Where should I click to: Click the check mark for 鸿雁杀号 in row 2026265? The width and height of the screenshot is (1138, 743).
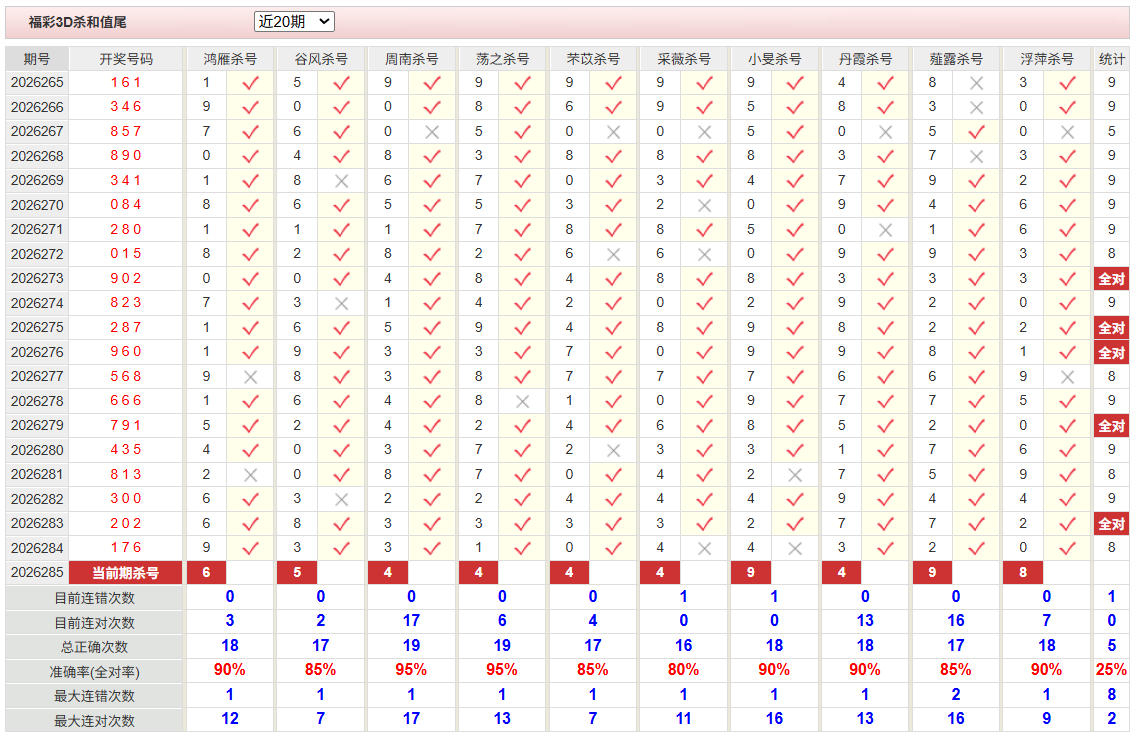click(x=250, y=83)
